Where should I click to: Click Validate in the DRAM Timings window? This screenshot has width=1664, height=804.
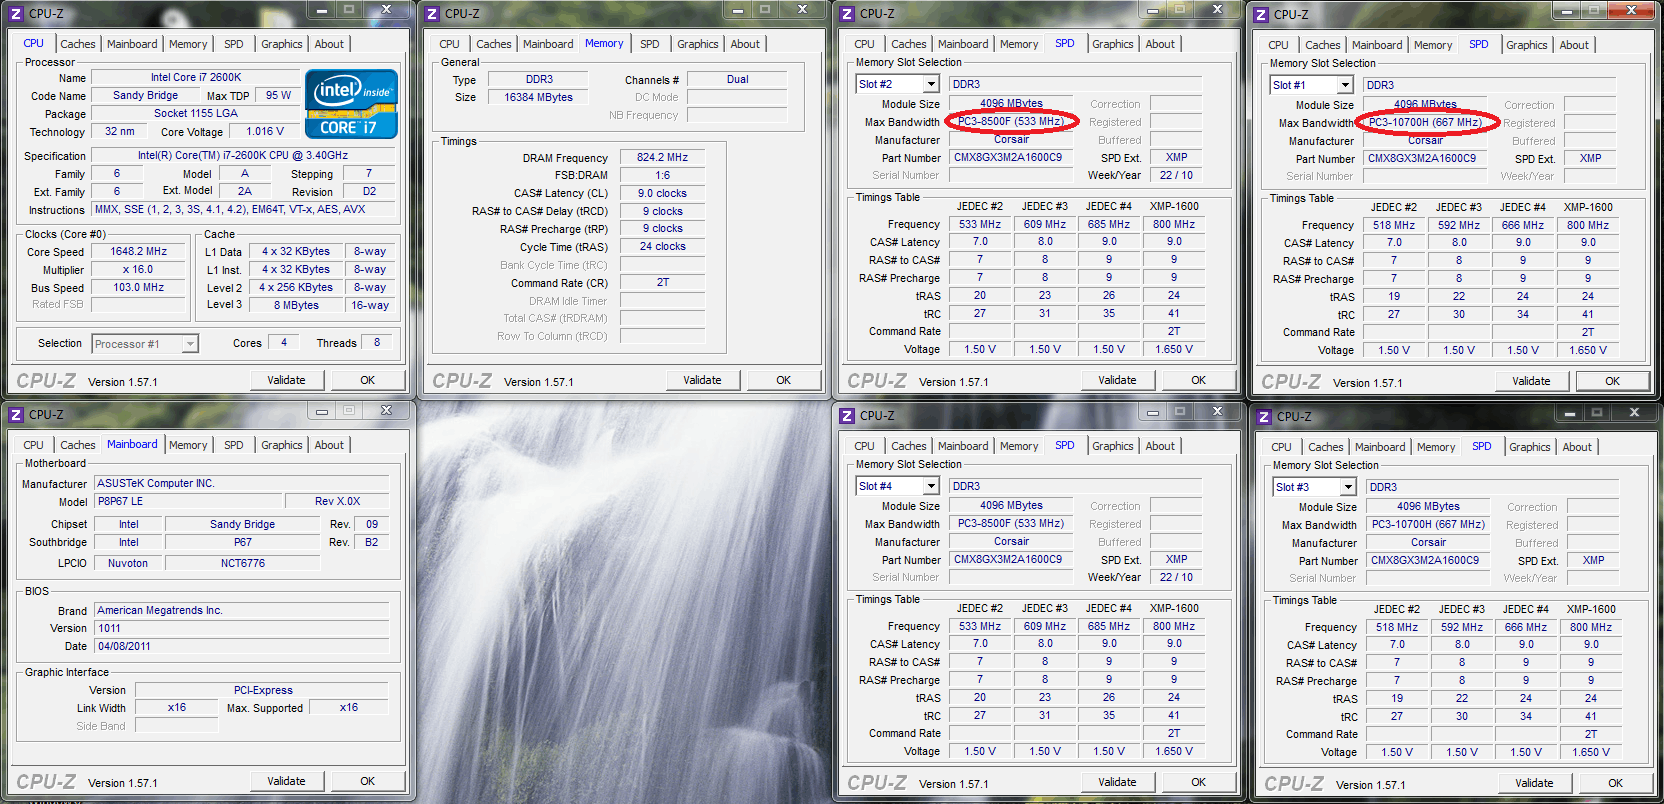(702, 380)
